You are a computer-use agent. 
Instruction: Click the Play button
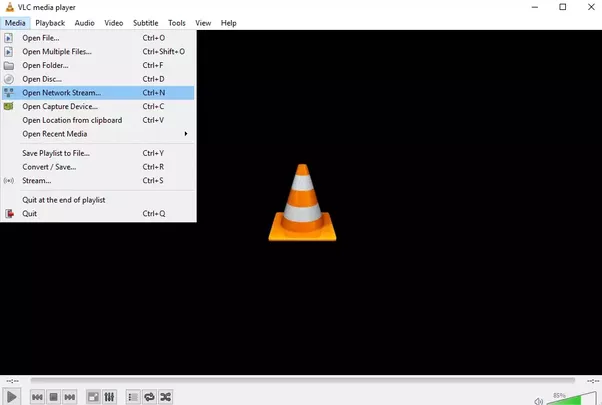point(12,397)
